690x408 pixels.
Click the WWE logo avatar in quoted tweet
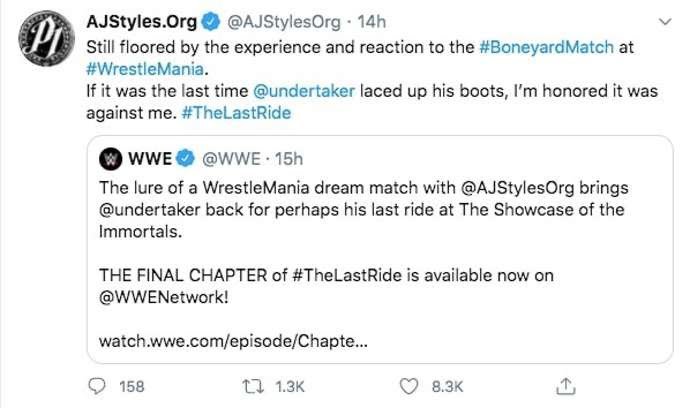click(x=110, y=159)
